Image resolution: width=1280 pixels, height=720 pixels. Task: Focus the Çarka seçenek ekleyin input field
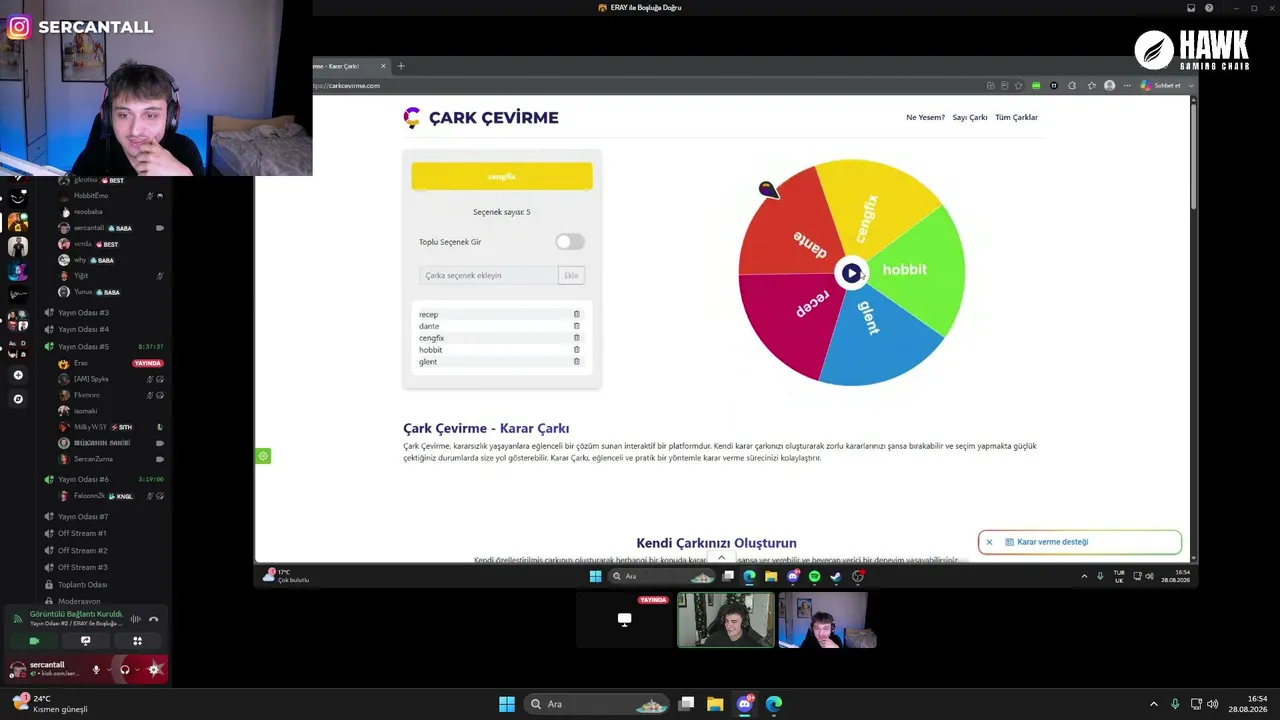tap(488, 275)
